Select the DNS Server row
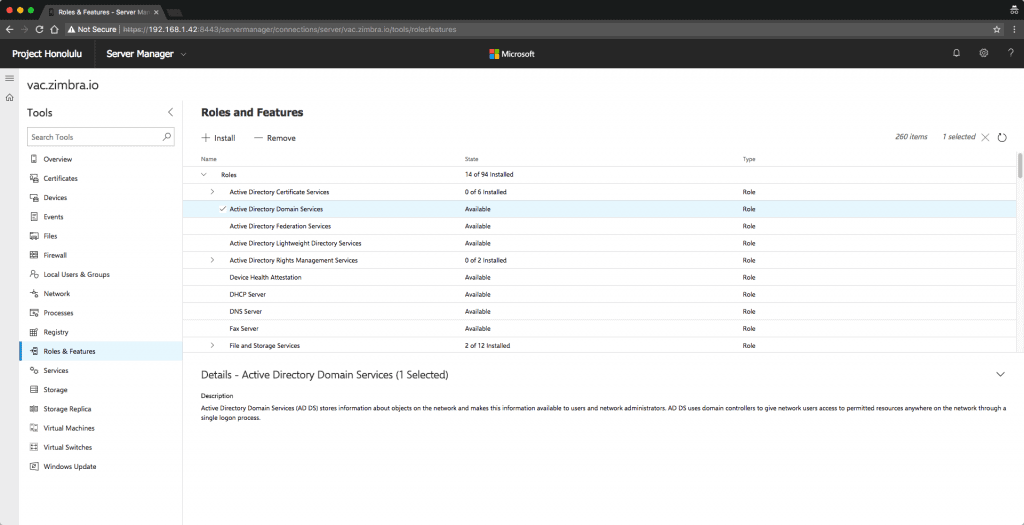 pyautogui.click(x=600, y=311)
